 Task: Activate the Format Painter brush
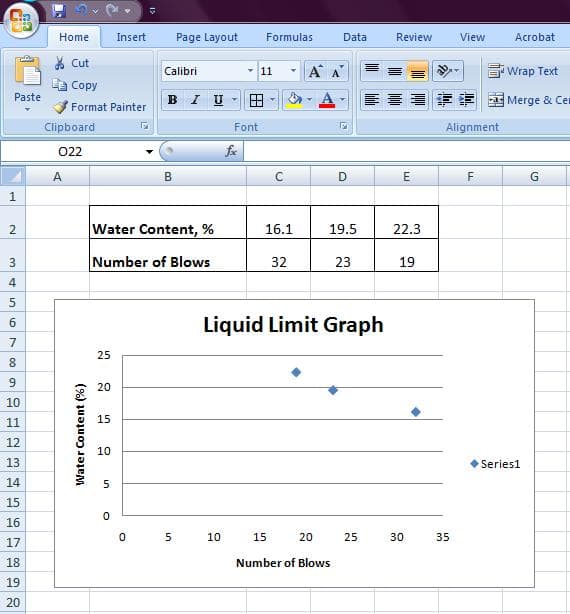click(x=99, y=107)
